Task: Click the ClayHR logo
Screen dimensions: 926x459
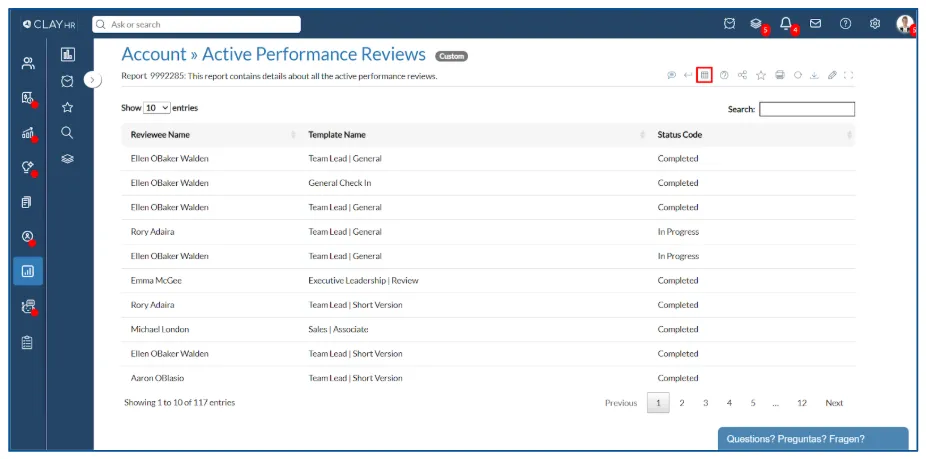Action: 49,24
